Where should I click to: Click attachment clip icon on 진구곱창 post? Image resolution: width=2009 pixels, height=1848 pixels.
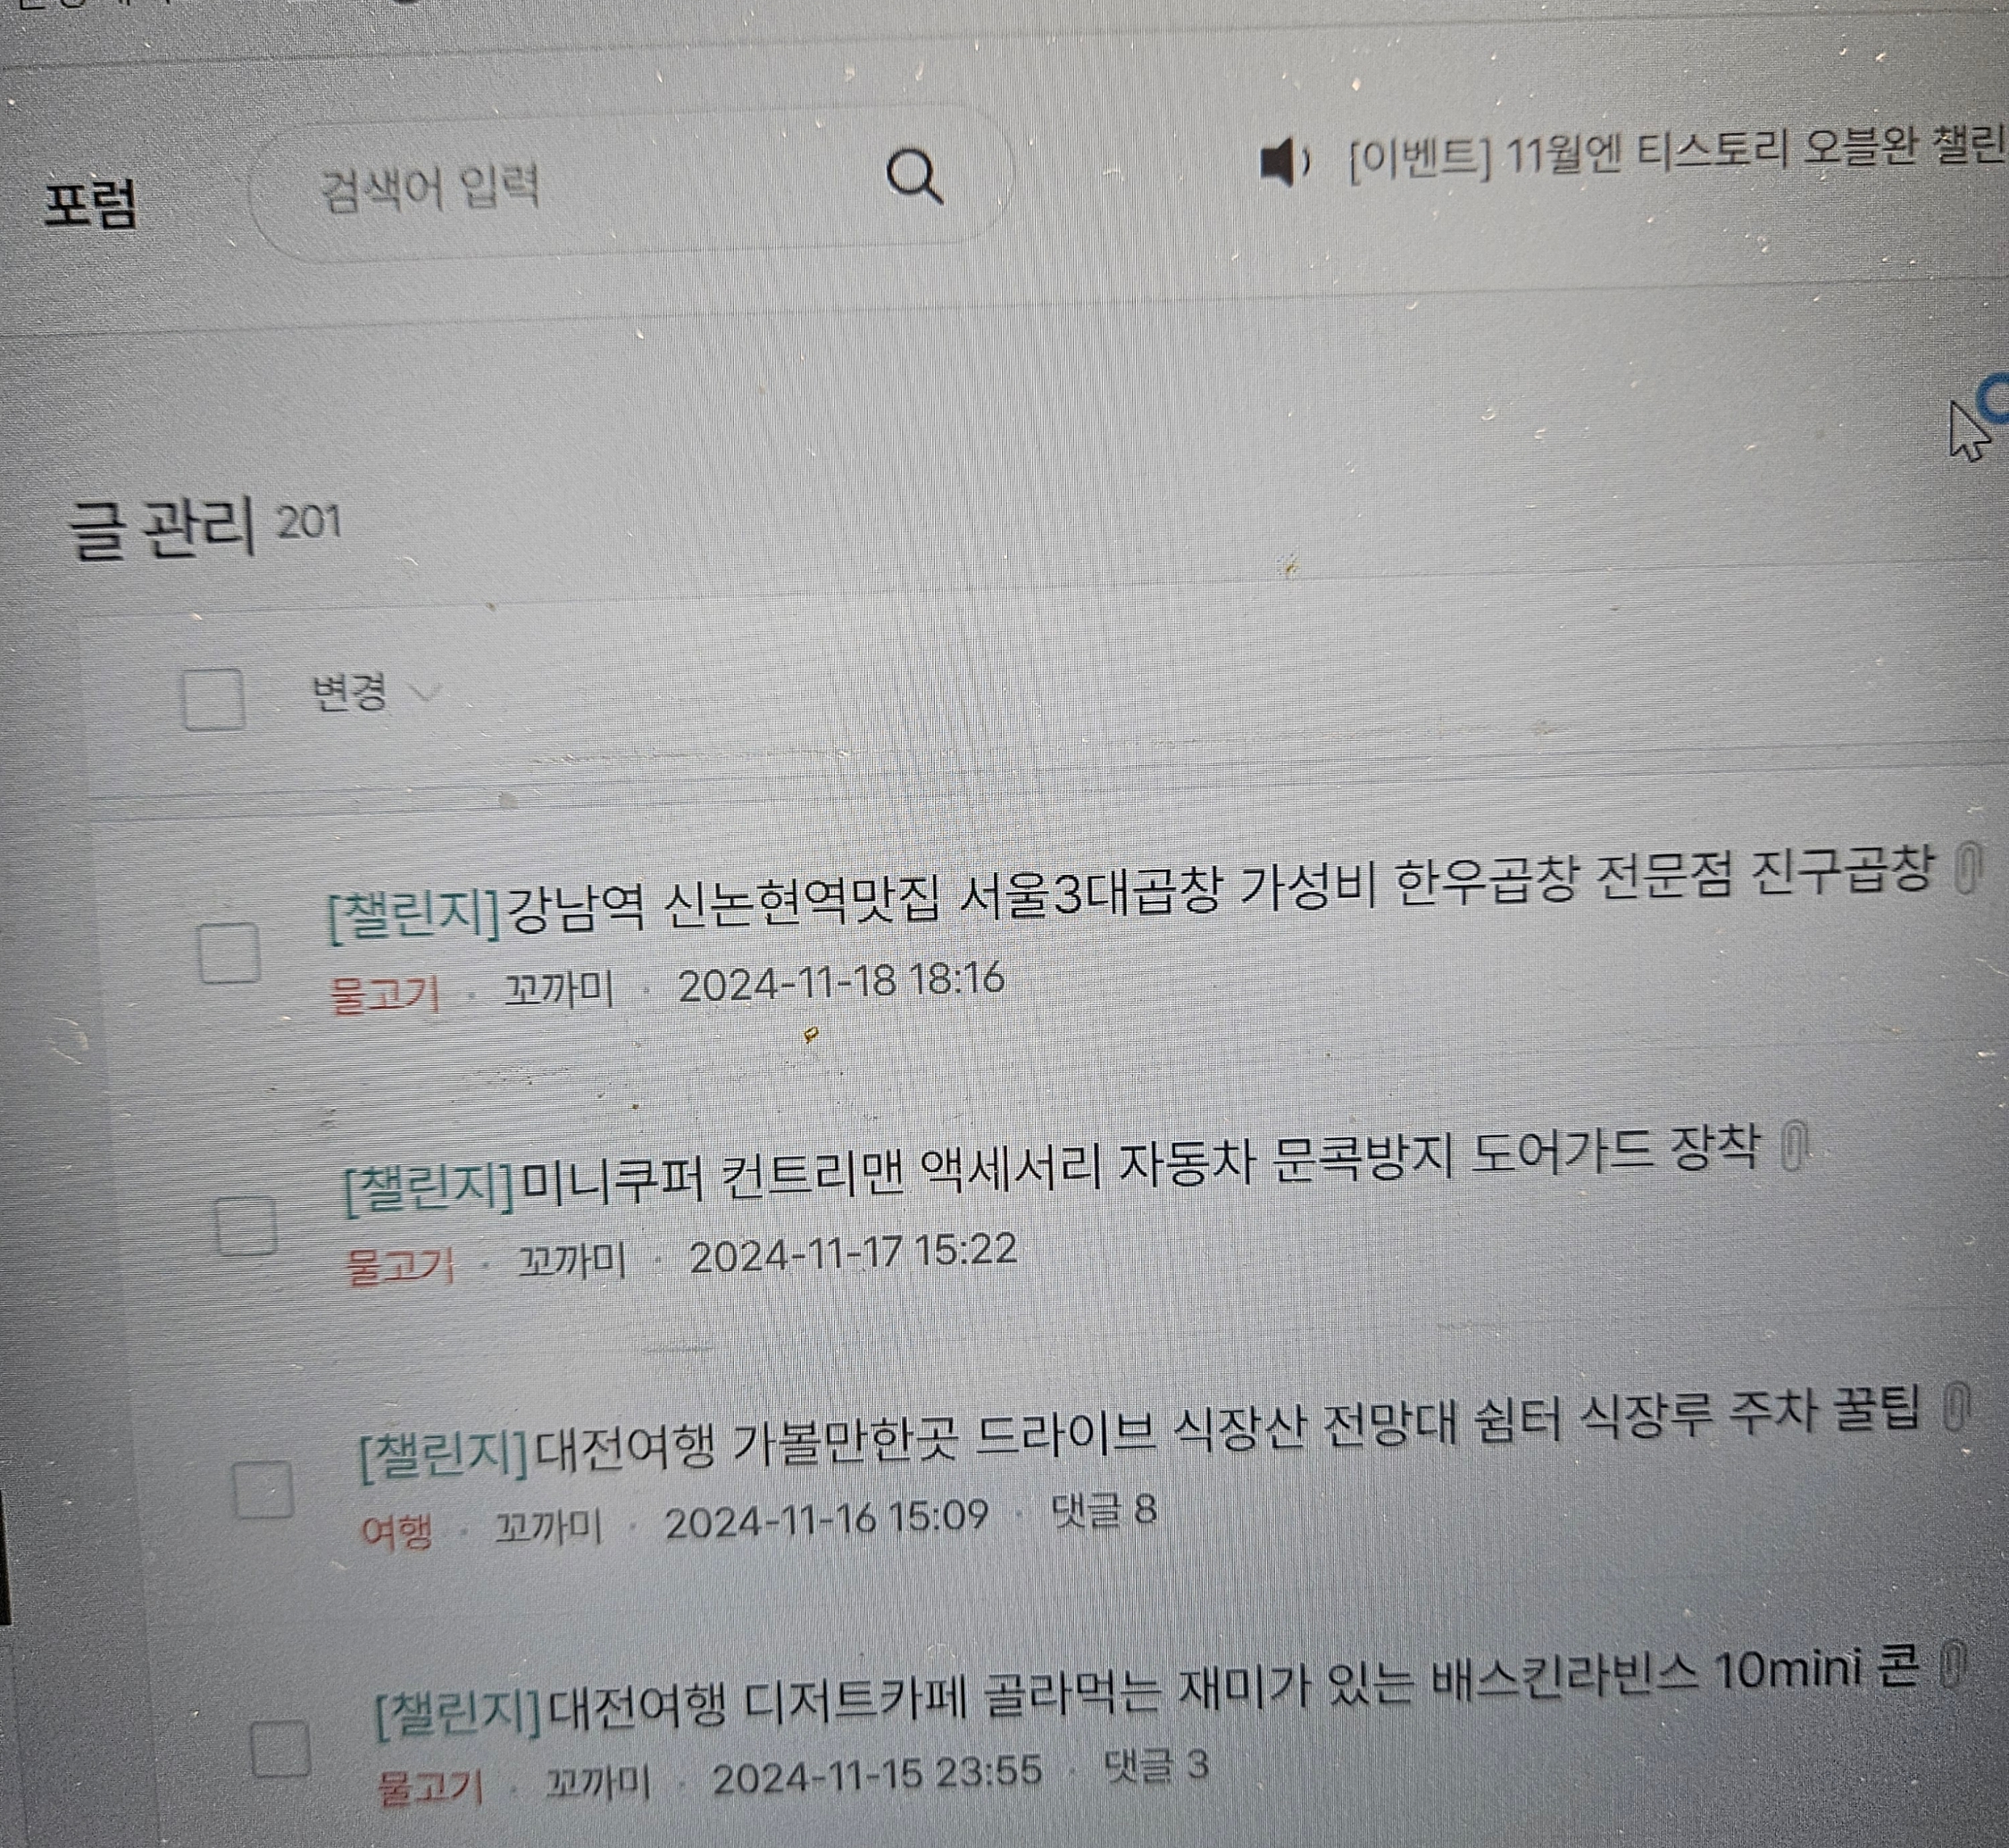(x=1967, y=867)
